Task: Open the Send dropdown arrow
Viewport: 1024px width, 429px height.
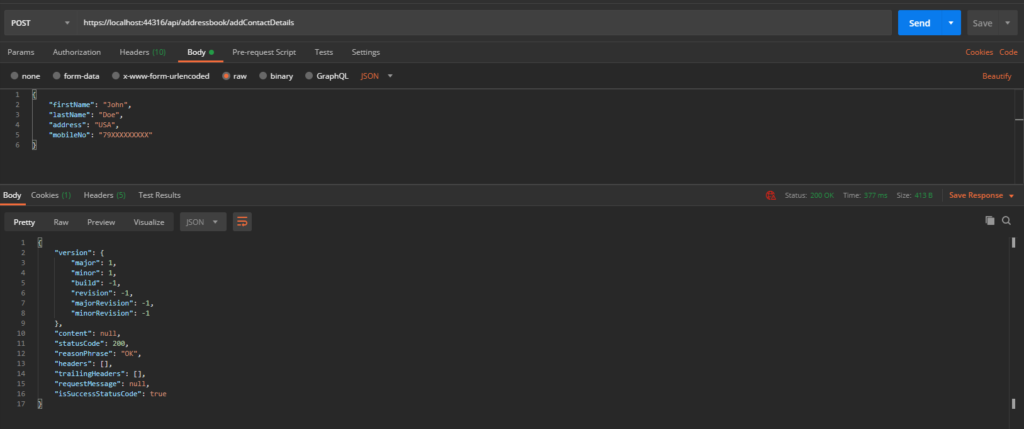Action: [951, 23]
